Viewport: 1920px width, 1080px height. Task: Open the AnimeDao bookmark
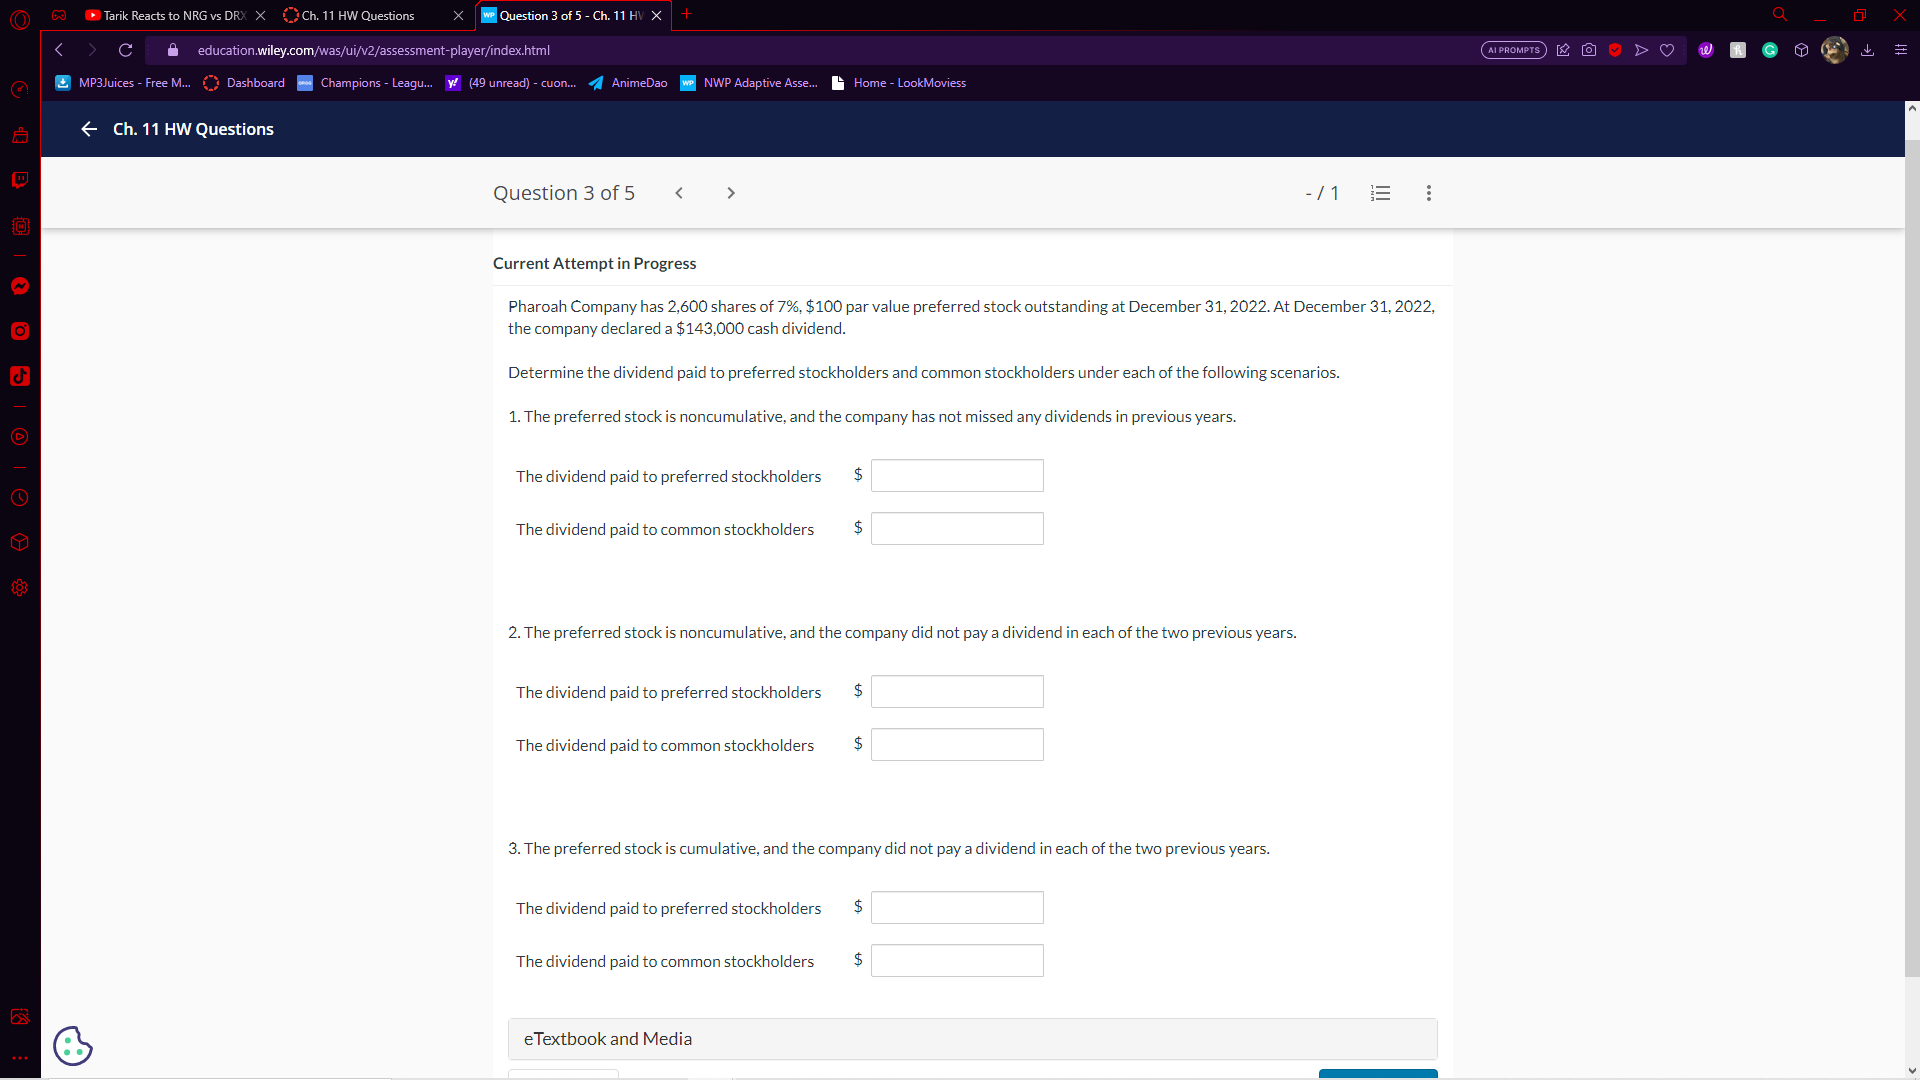(628, 83)
